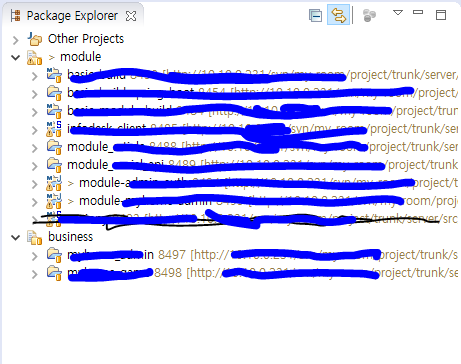
Task: Maximize the Package Explorer view
Action: click(441, 15)
